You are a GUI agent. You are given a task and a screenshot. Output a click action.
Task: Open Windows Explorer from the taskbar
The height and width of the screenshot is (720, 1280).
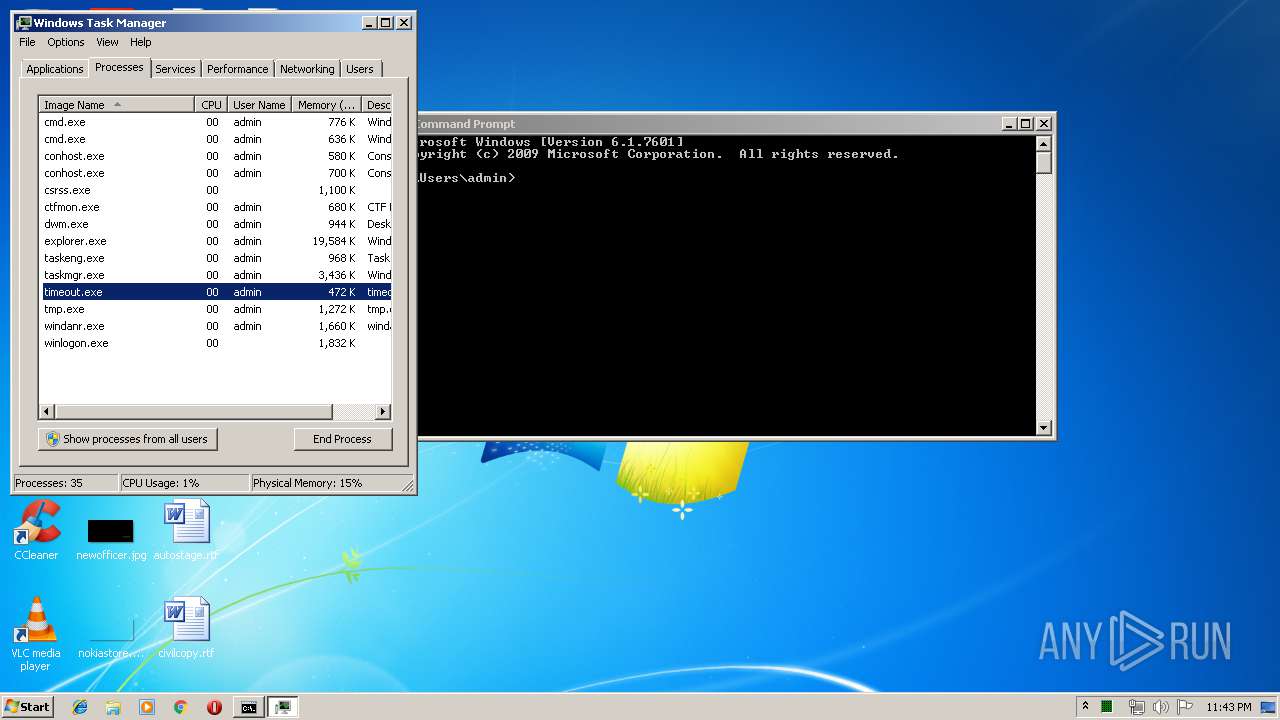(113, 707)
